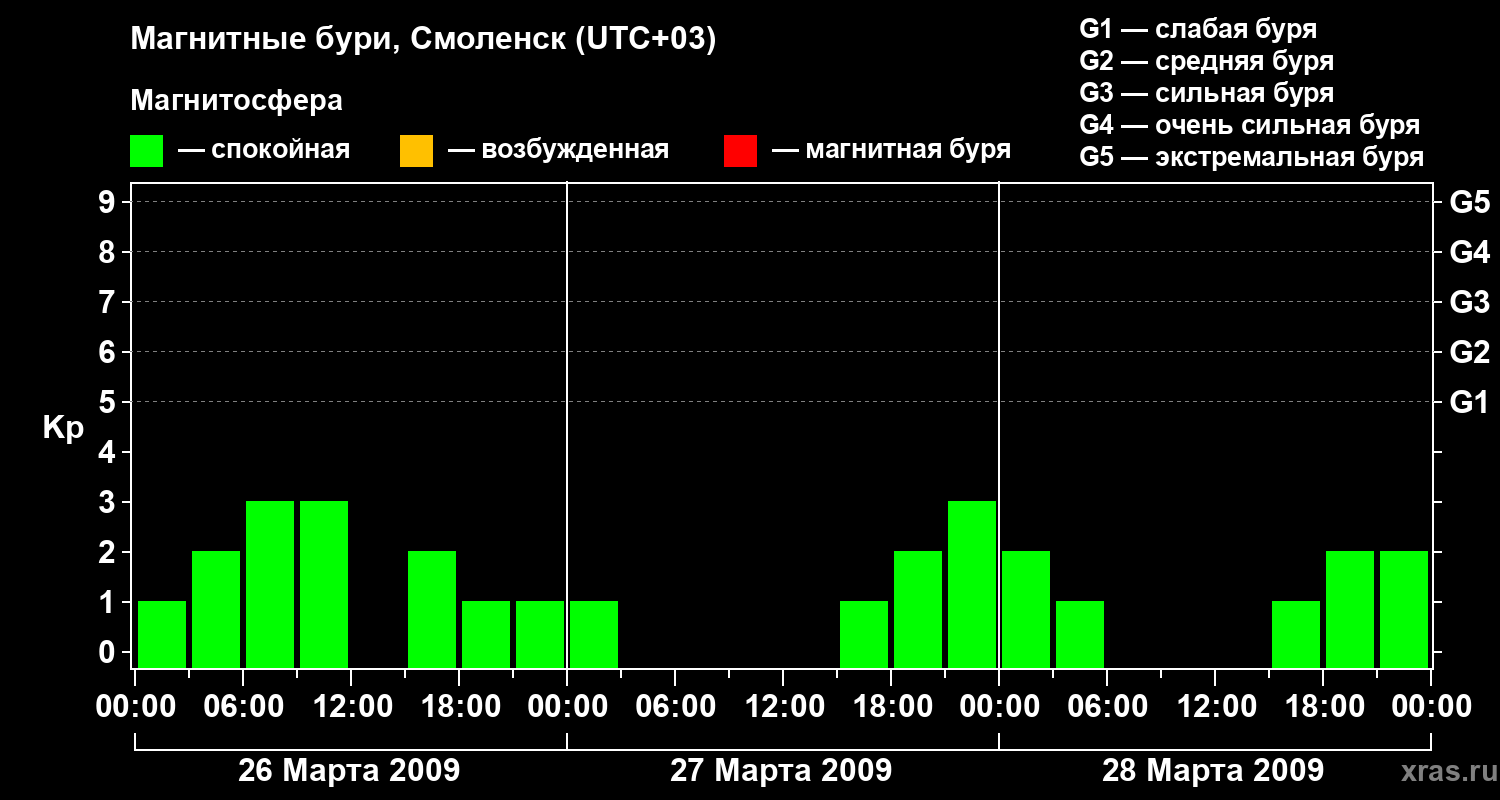Click the '18:00' time label under 27 Марта
This screenshot has width=1500, height=800.
891,707
